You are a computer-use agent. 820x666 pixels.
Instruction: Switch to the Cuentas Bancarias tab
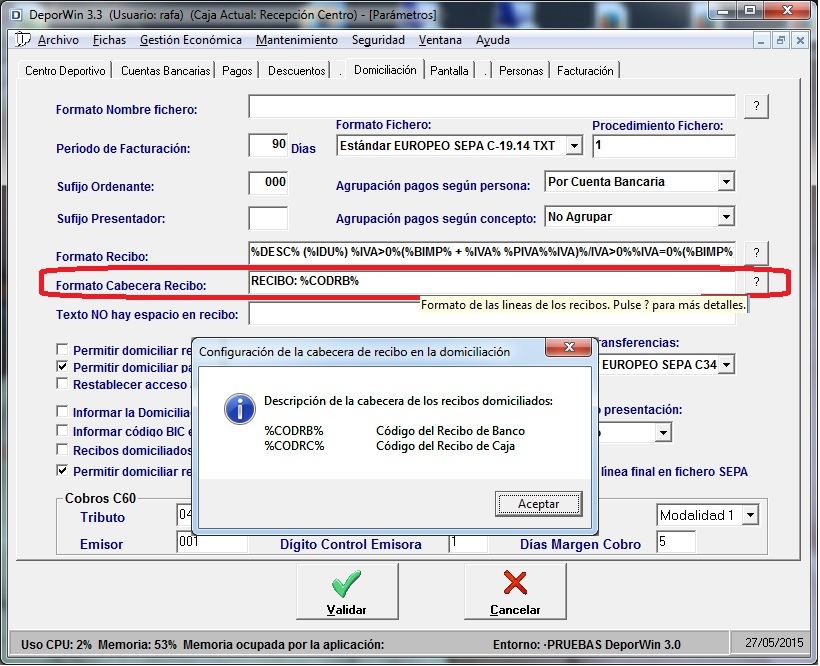click(x=165, y=71)
